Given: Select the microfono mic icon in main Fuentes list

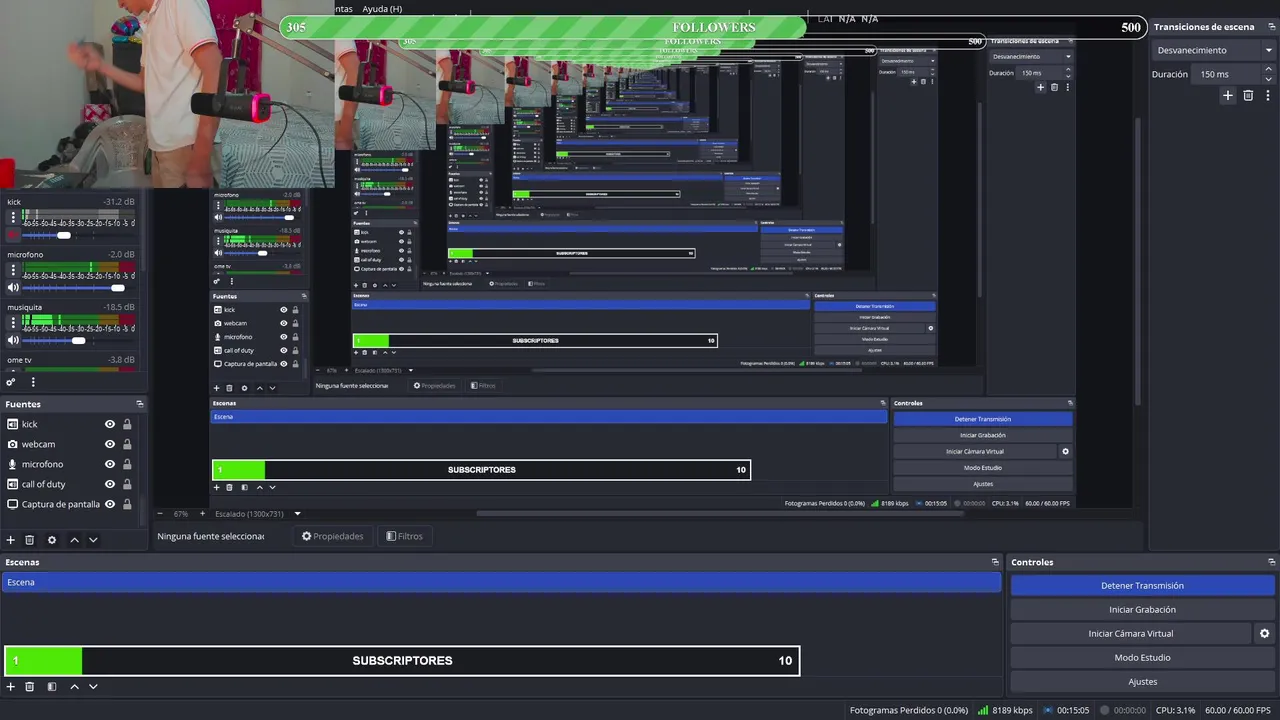Looking at the screenshot, I should click(x=12, y=464).
